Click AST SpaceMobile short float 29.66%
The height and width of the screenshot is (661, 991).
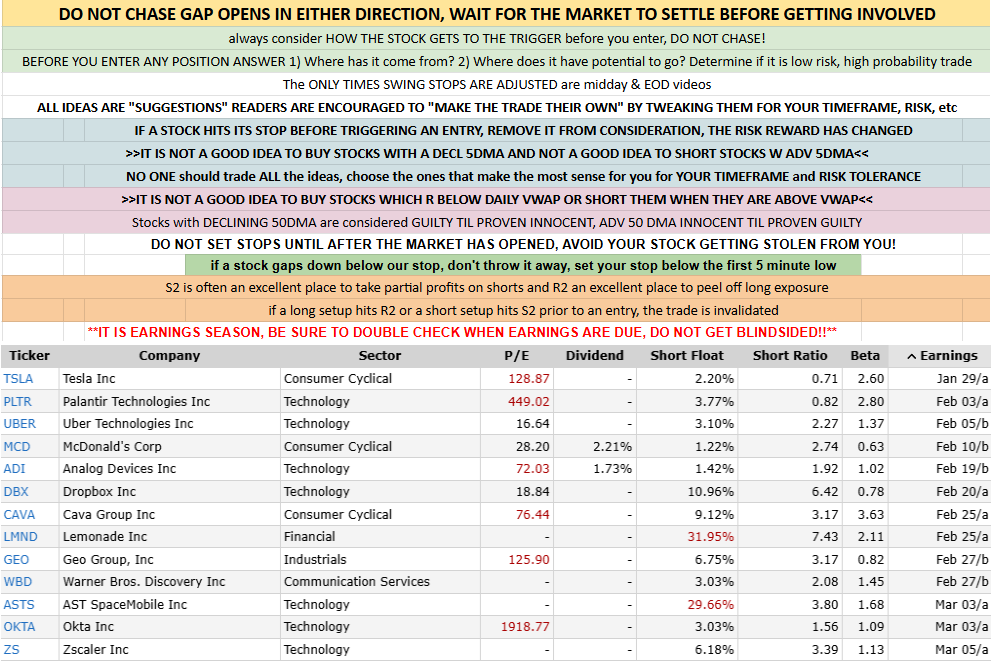point(710,604)
